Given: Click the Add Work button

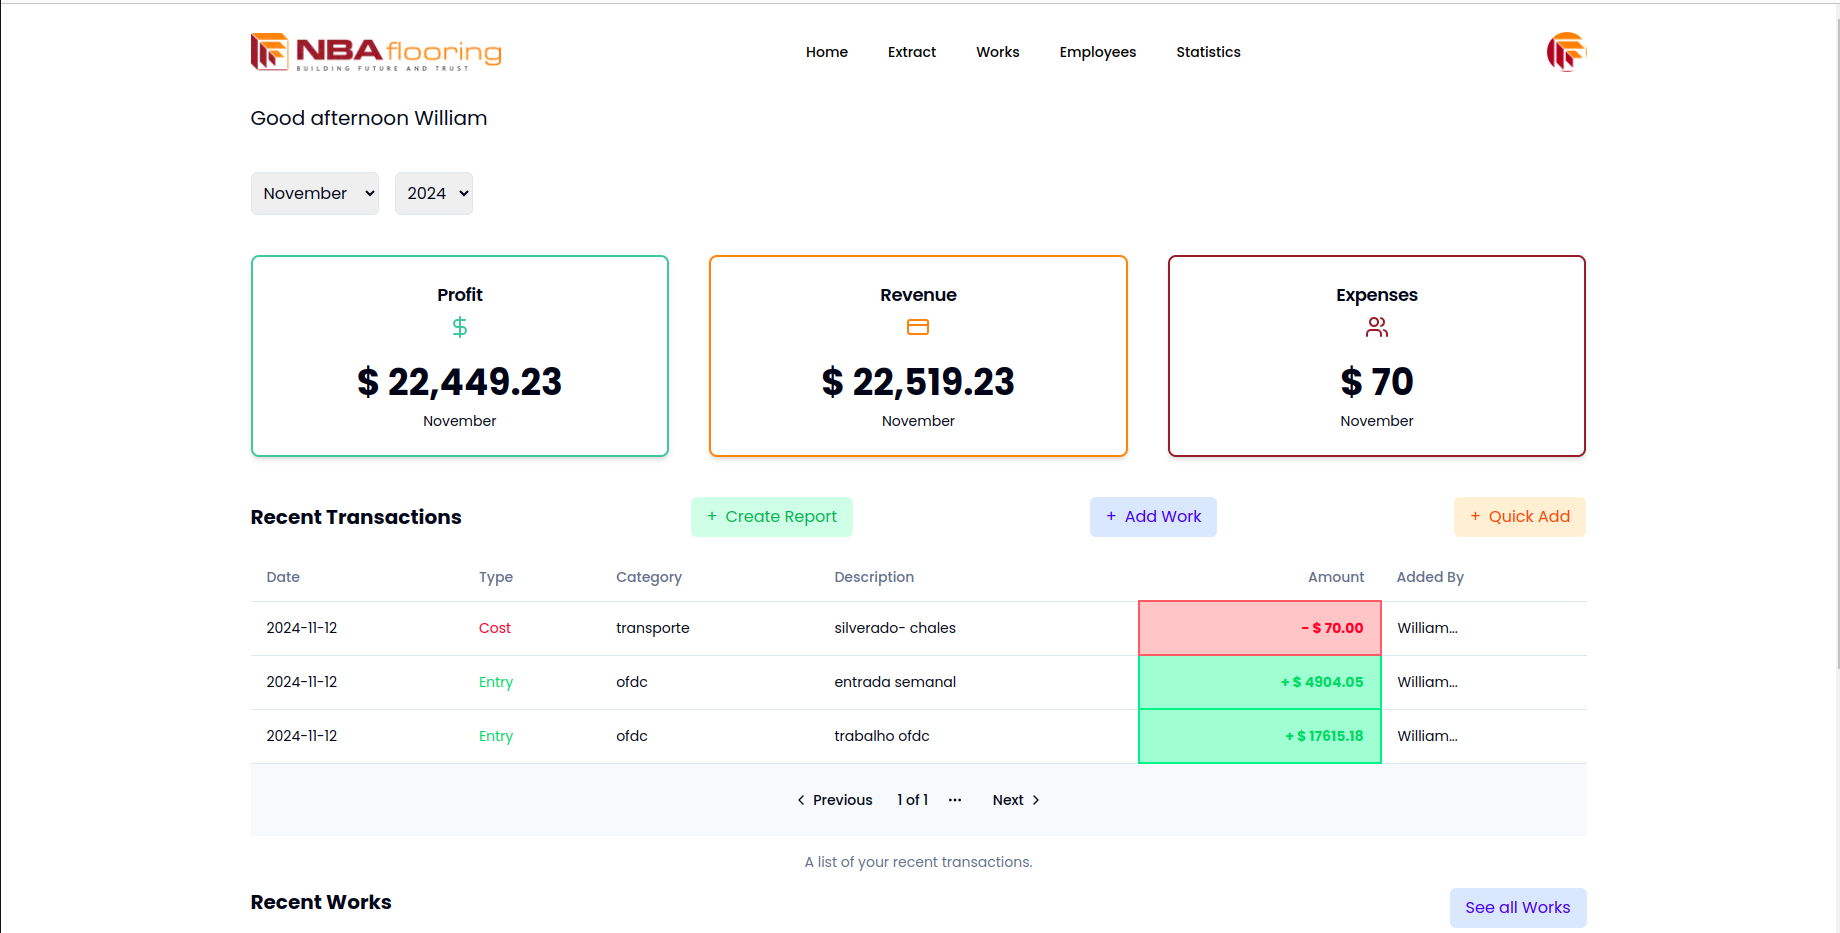Looking at the screenshot, I should (x=1153, y=516).
